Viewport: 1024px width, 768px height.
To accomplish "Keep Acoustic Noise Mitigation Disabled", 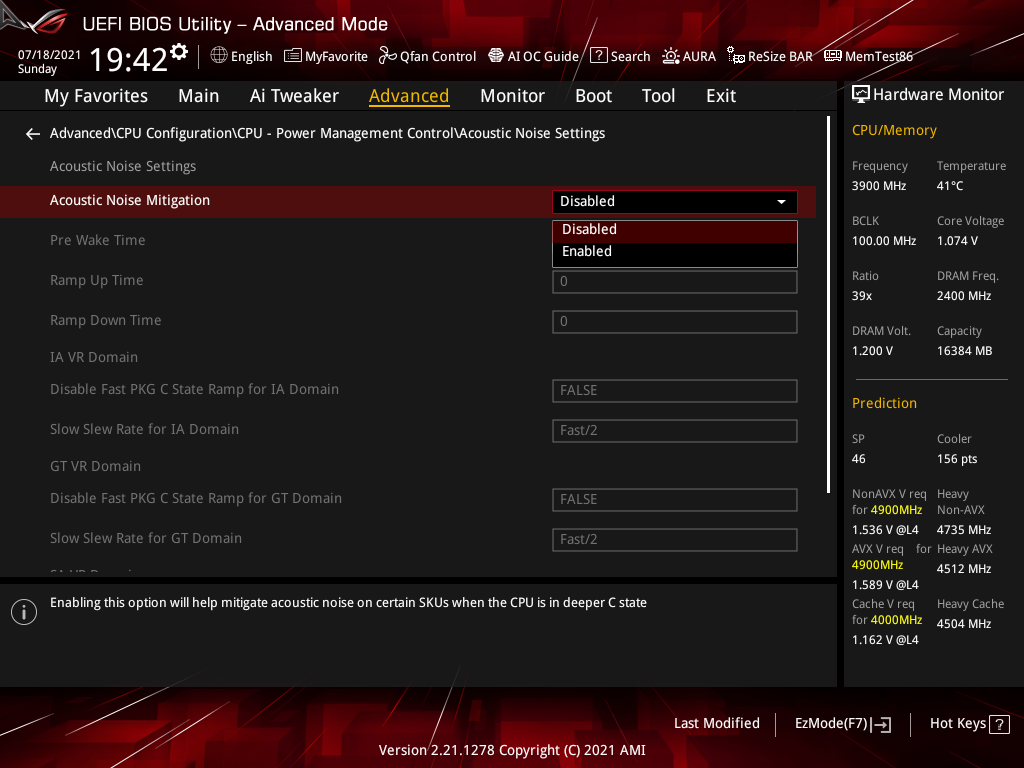I will pos(674,229).
